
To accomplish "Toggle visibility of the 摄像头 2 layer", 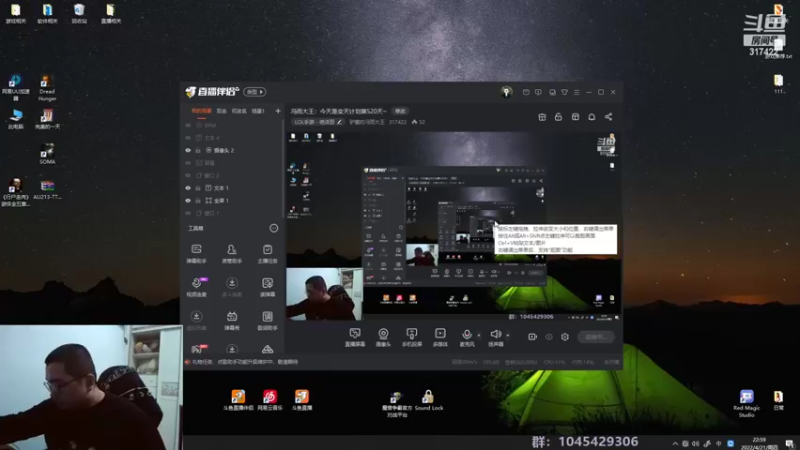I will tap(188, 151).
